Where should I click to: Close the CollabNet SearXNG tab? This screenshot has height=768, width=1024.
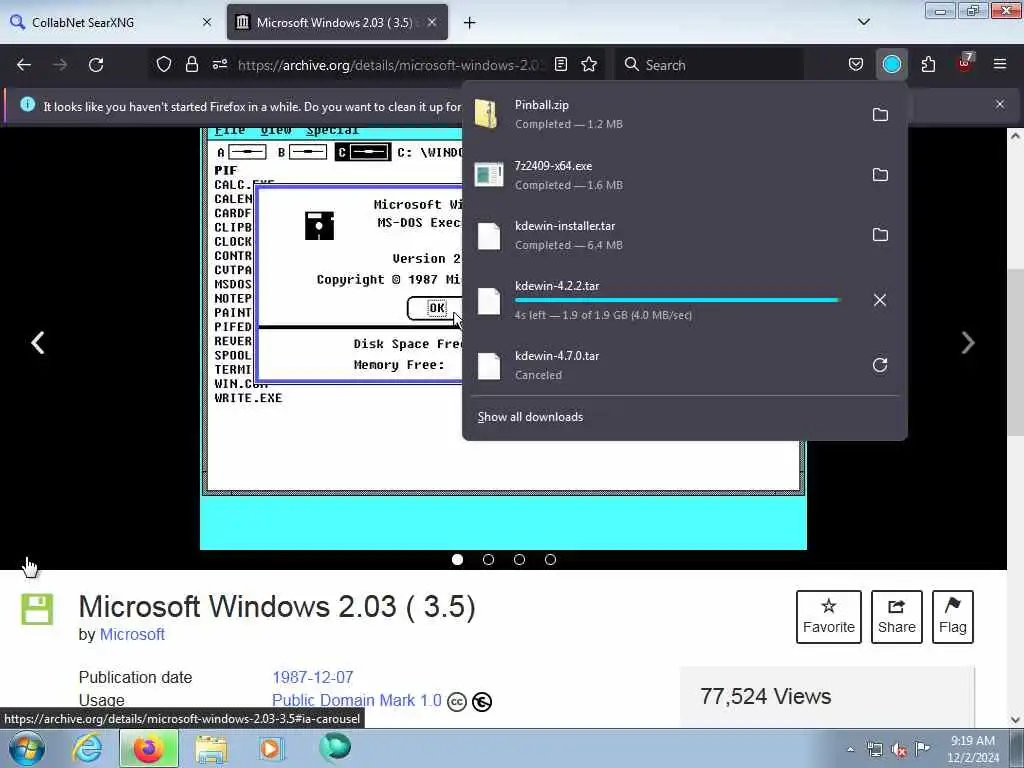[x=207, y=22]
